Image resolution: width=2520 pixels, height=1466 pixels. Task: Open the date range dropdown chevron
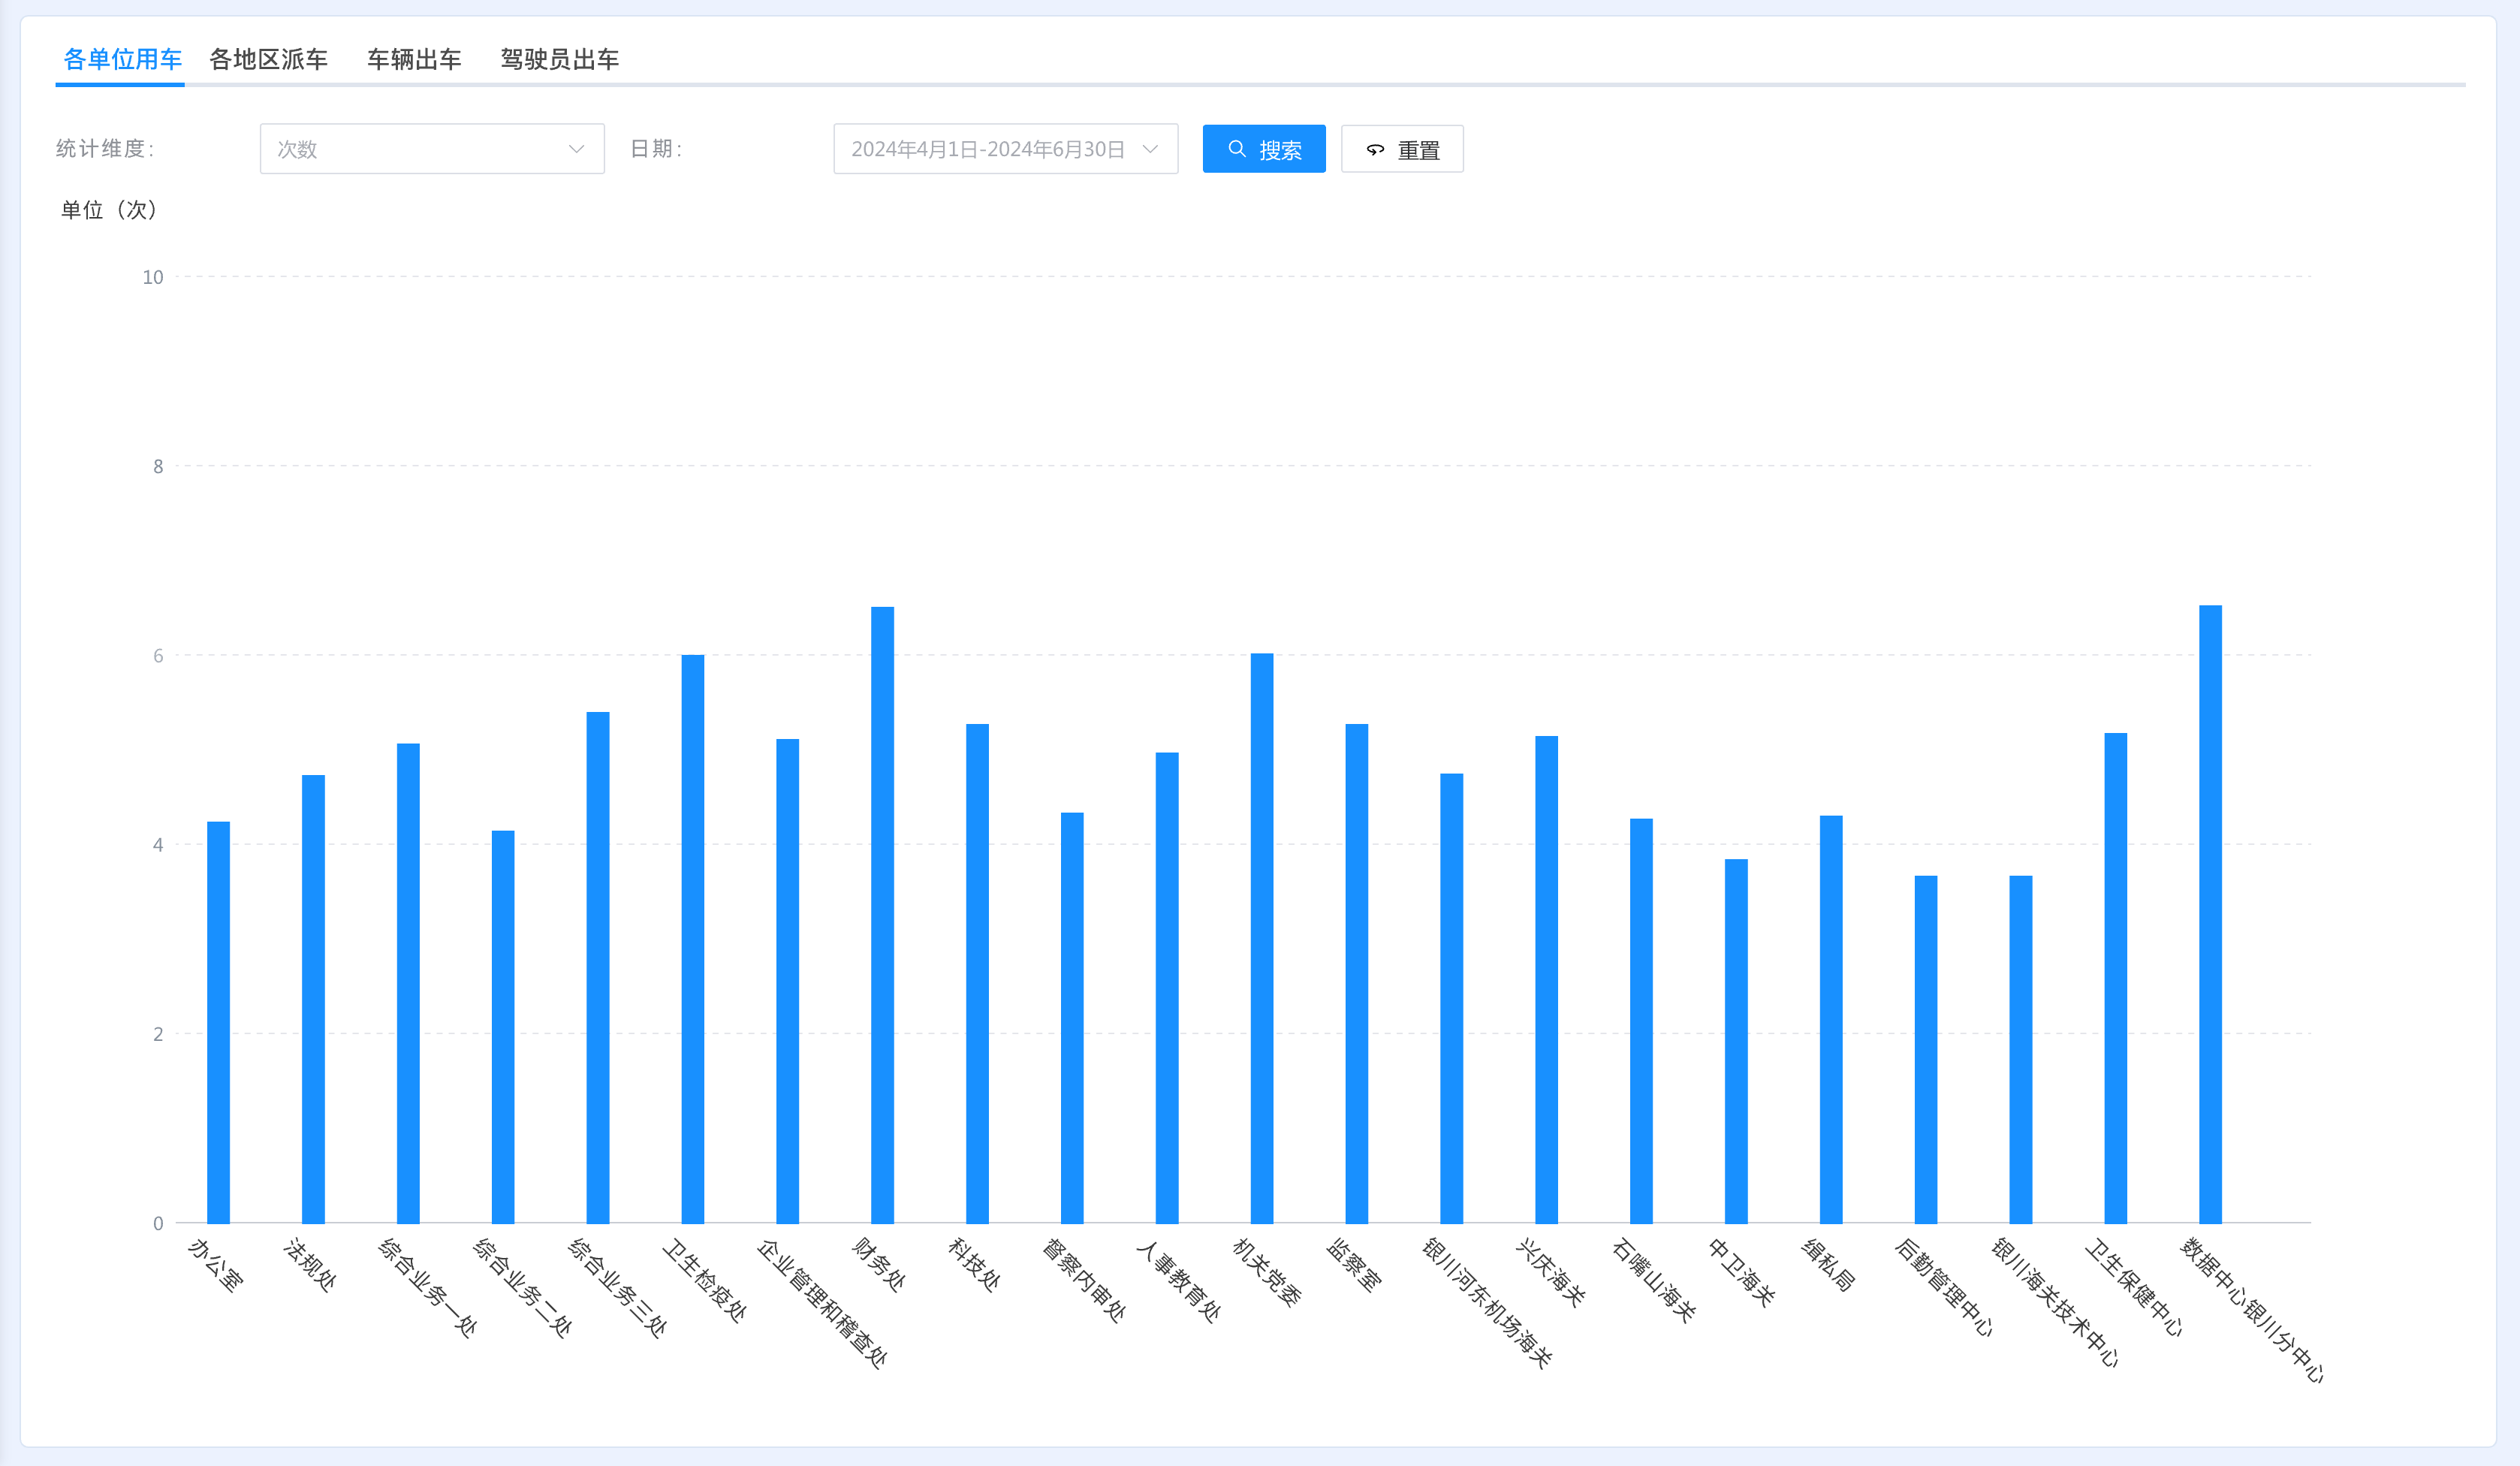1150,149
